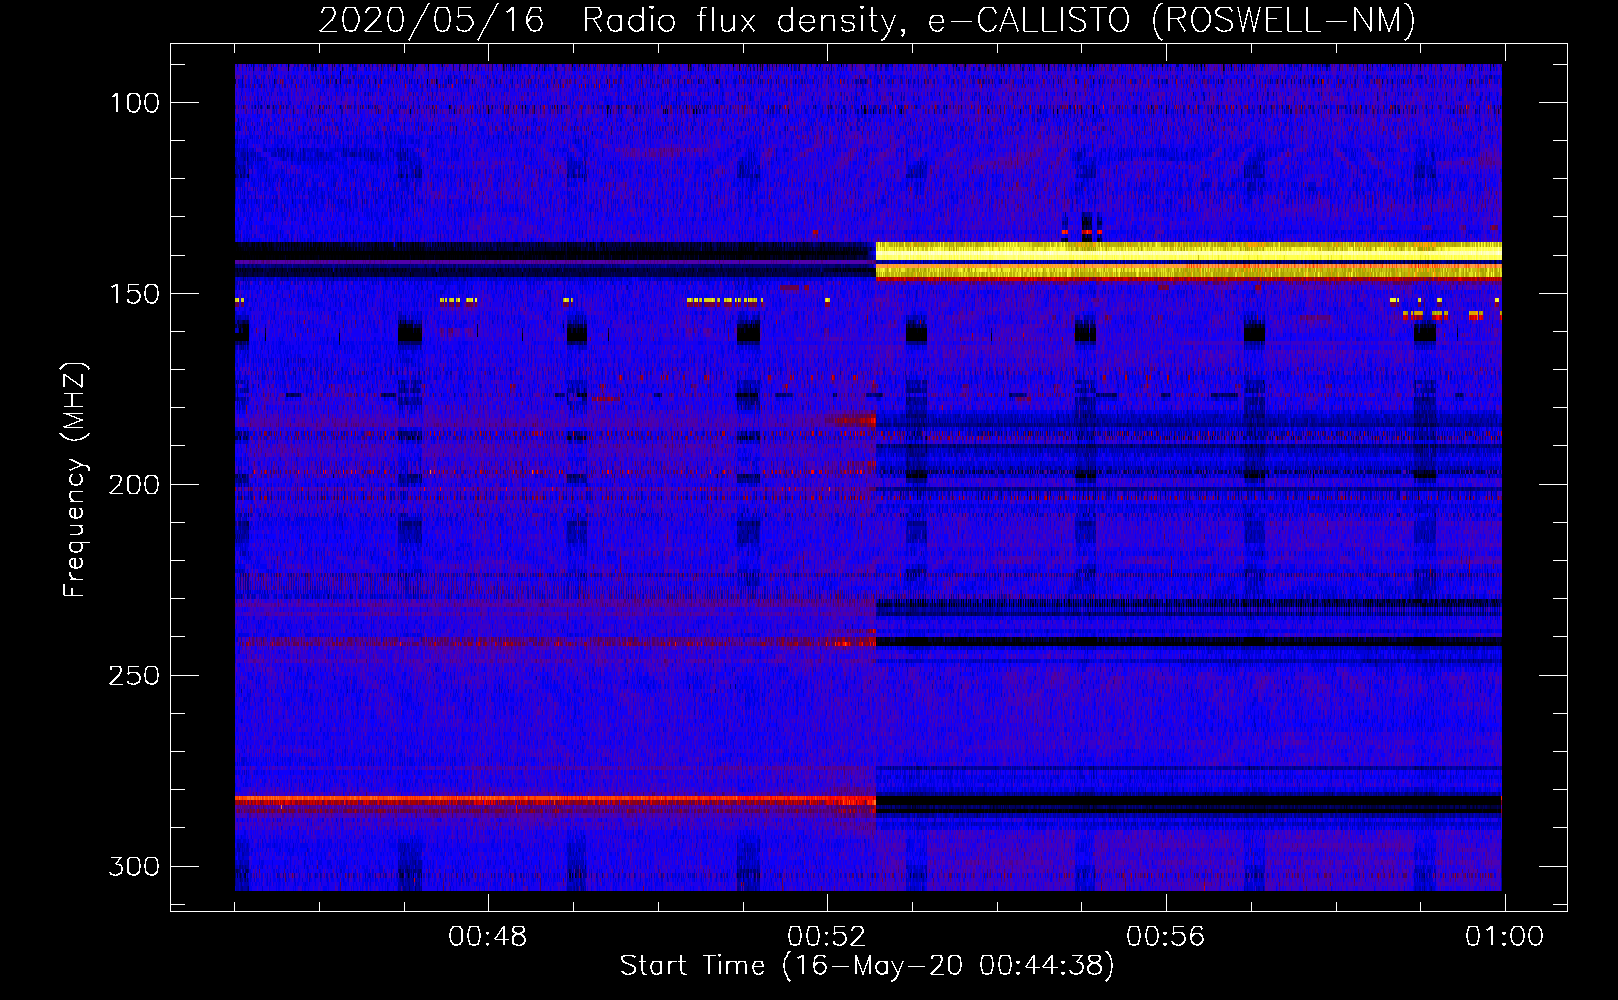The width and height of the screenshot is (1618, 1000).
Task: Click the 'Frequency (MHZ)' axis label
Action: point(75,480)
